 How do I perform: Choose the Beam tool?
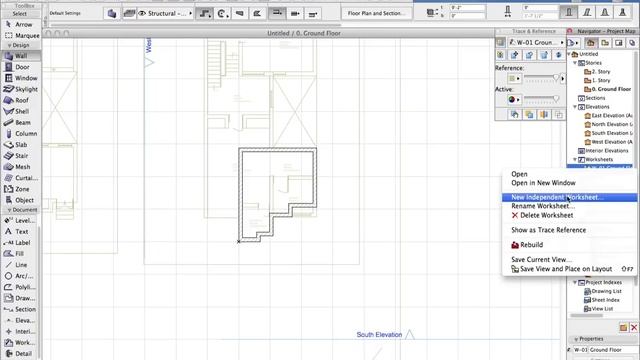coord(20,122)
